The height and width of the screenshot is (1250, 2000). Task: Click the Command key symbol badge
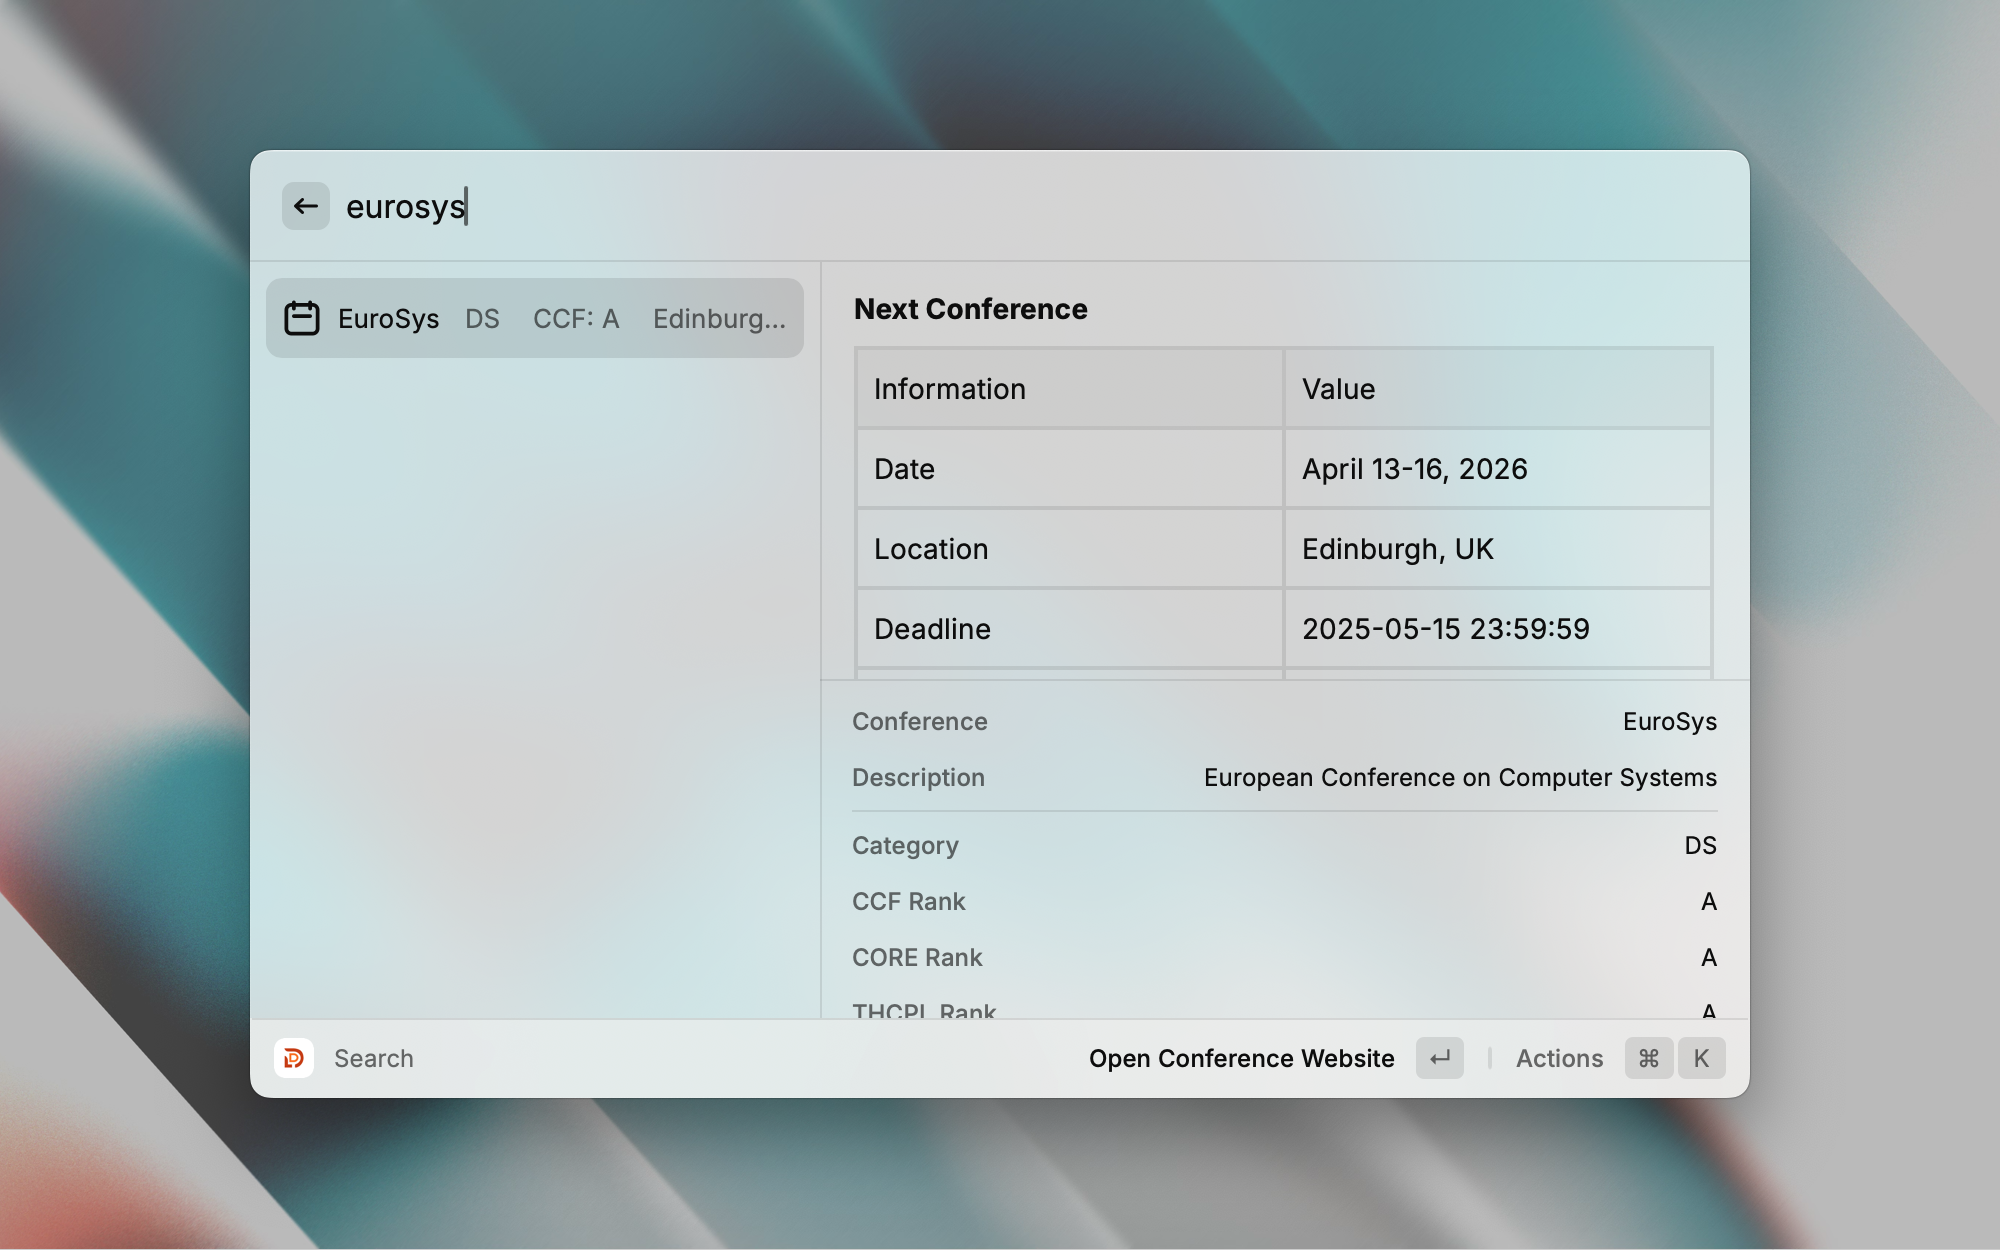click(x=1648, y=1058)
